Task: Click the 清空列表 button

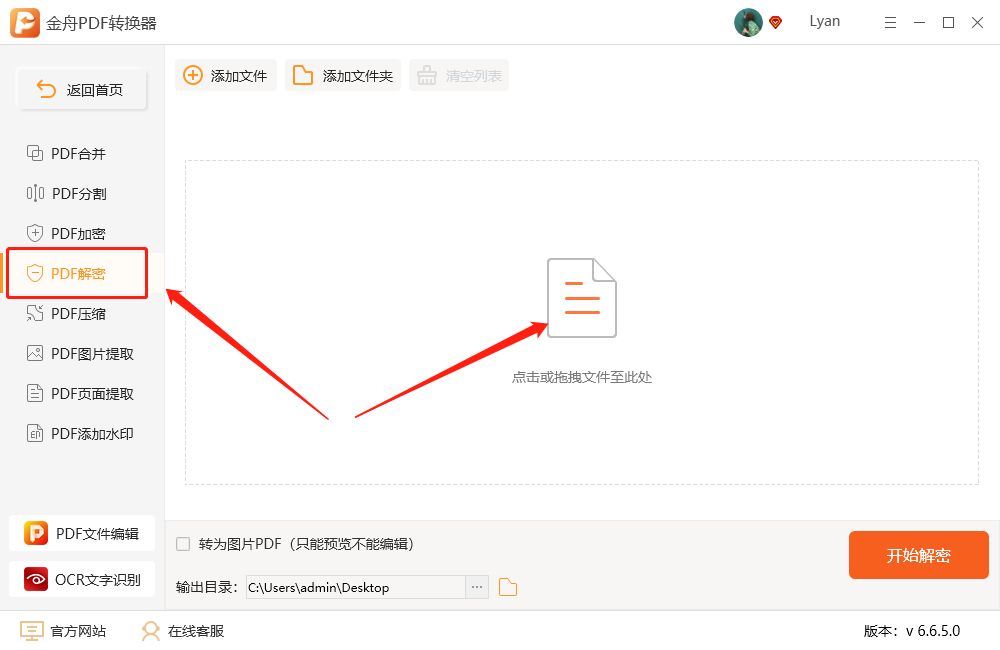Action: (x=459, y=75)
